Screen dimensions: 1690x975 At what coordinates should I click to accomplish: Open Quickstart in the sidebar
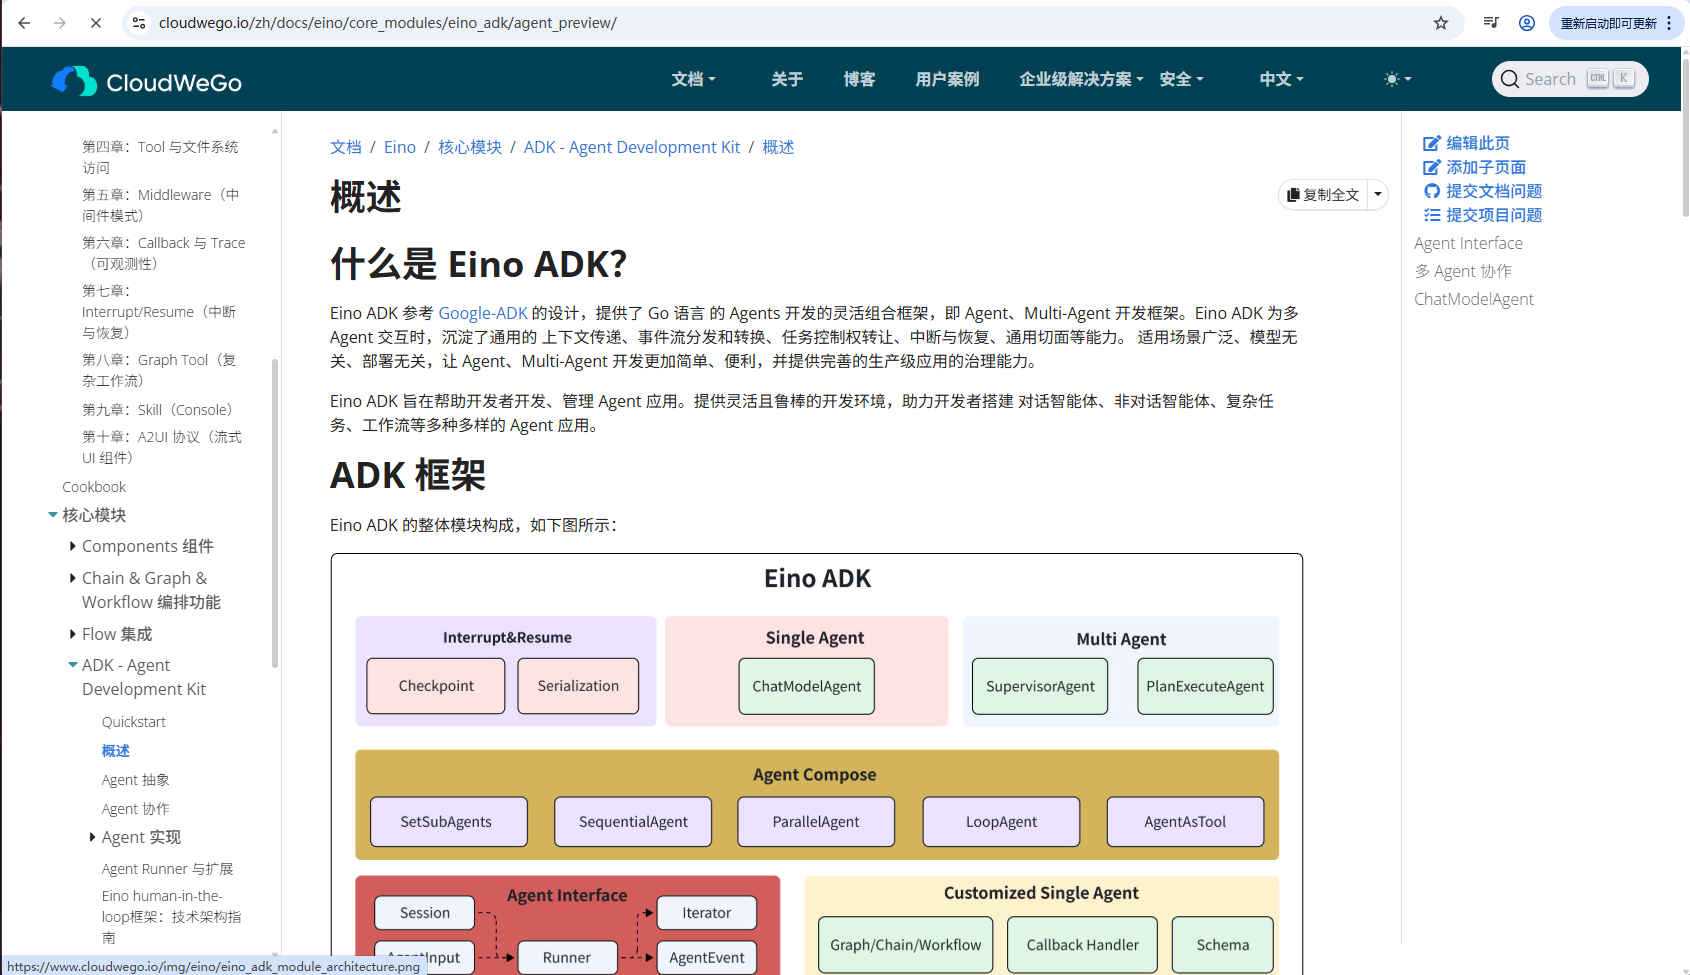(134, 722)
